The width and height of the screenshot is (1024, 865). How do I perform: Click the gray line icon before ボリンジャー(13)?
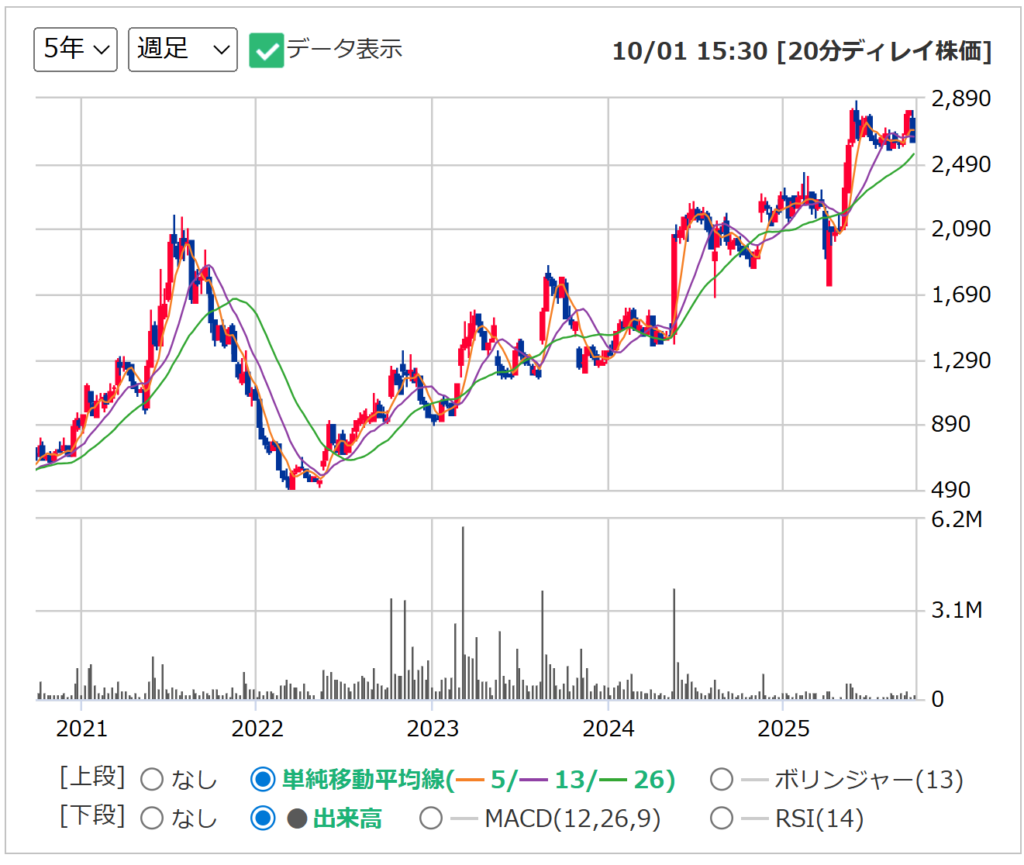coord(756,779)
